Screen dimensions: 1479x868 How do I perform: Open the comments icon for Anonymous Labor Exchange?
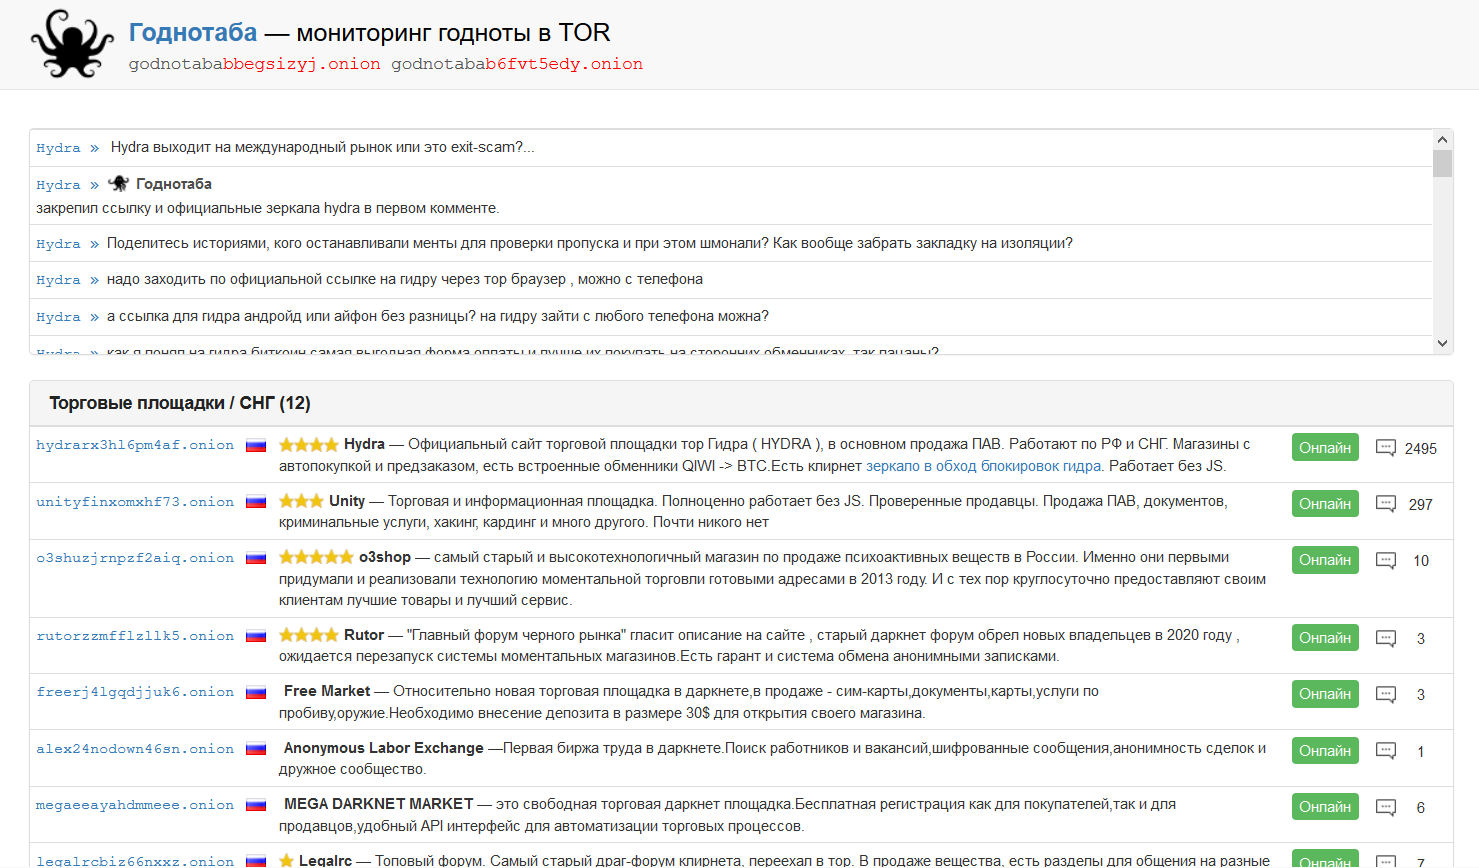(x=1386, y=751)
